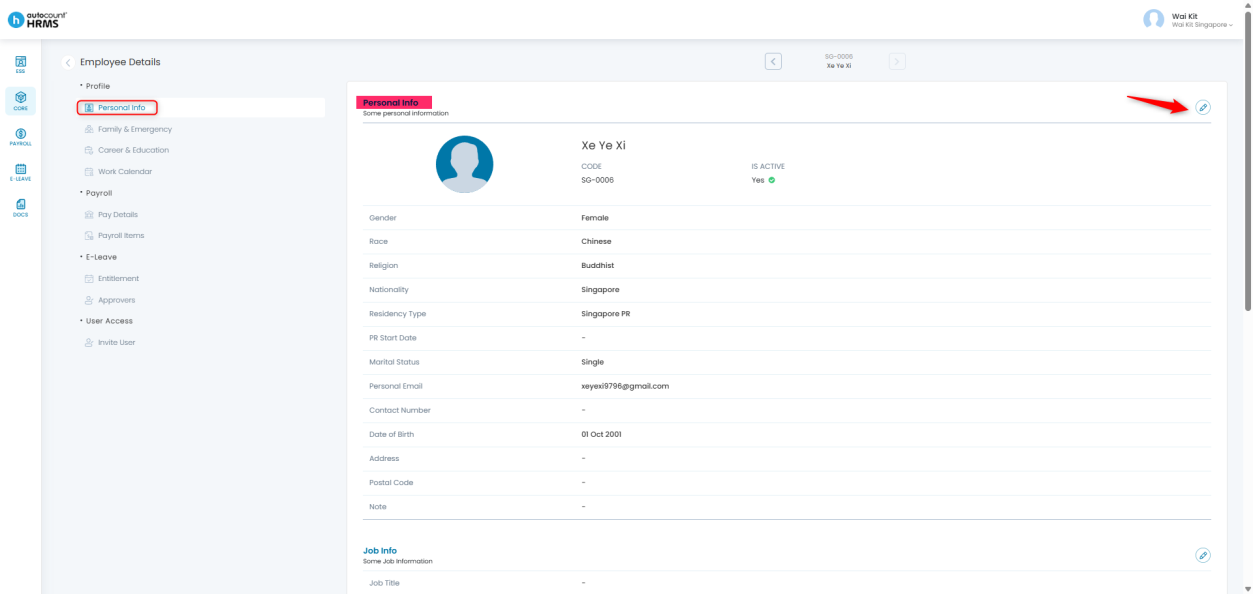
Task: Click the Race value Chinese
Action: (x=596, y=242)
